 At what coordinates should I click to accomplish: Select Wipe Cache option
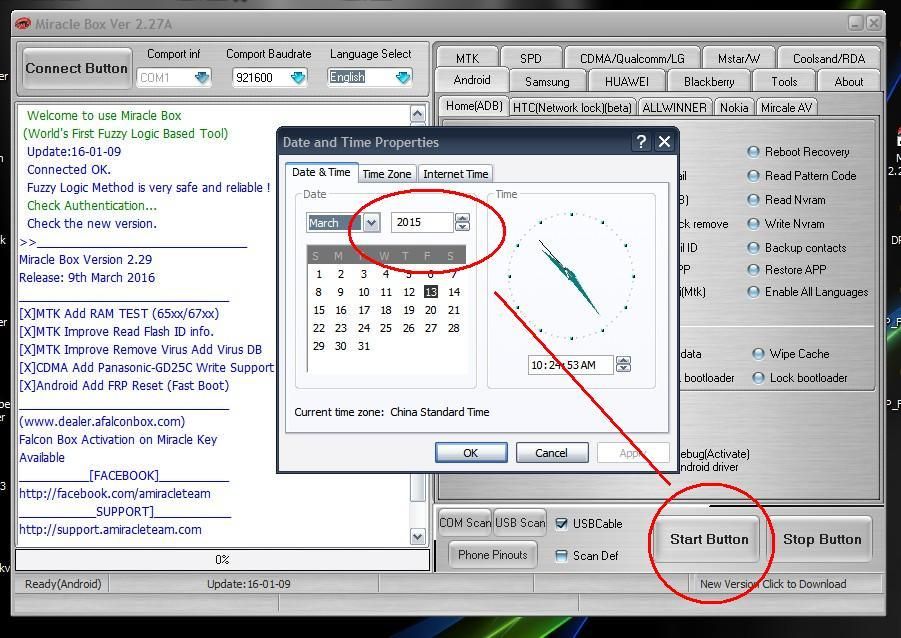pos(791,354)
